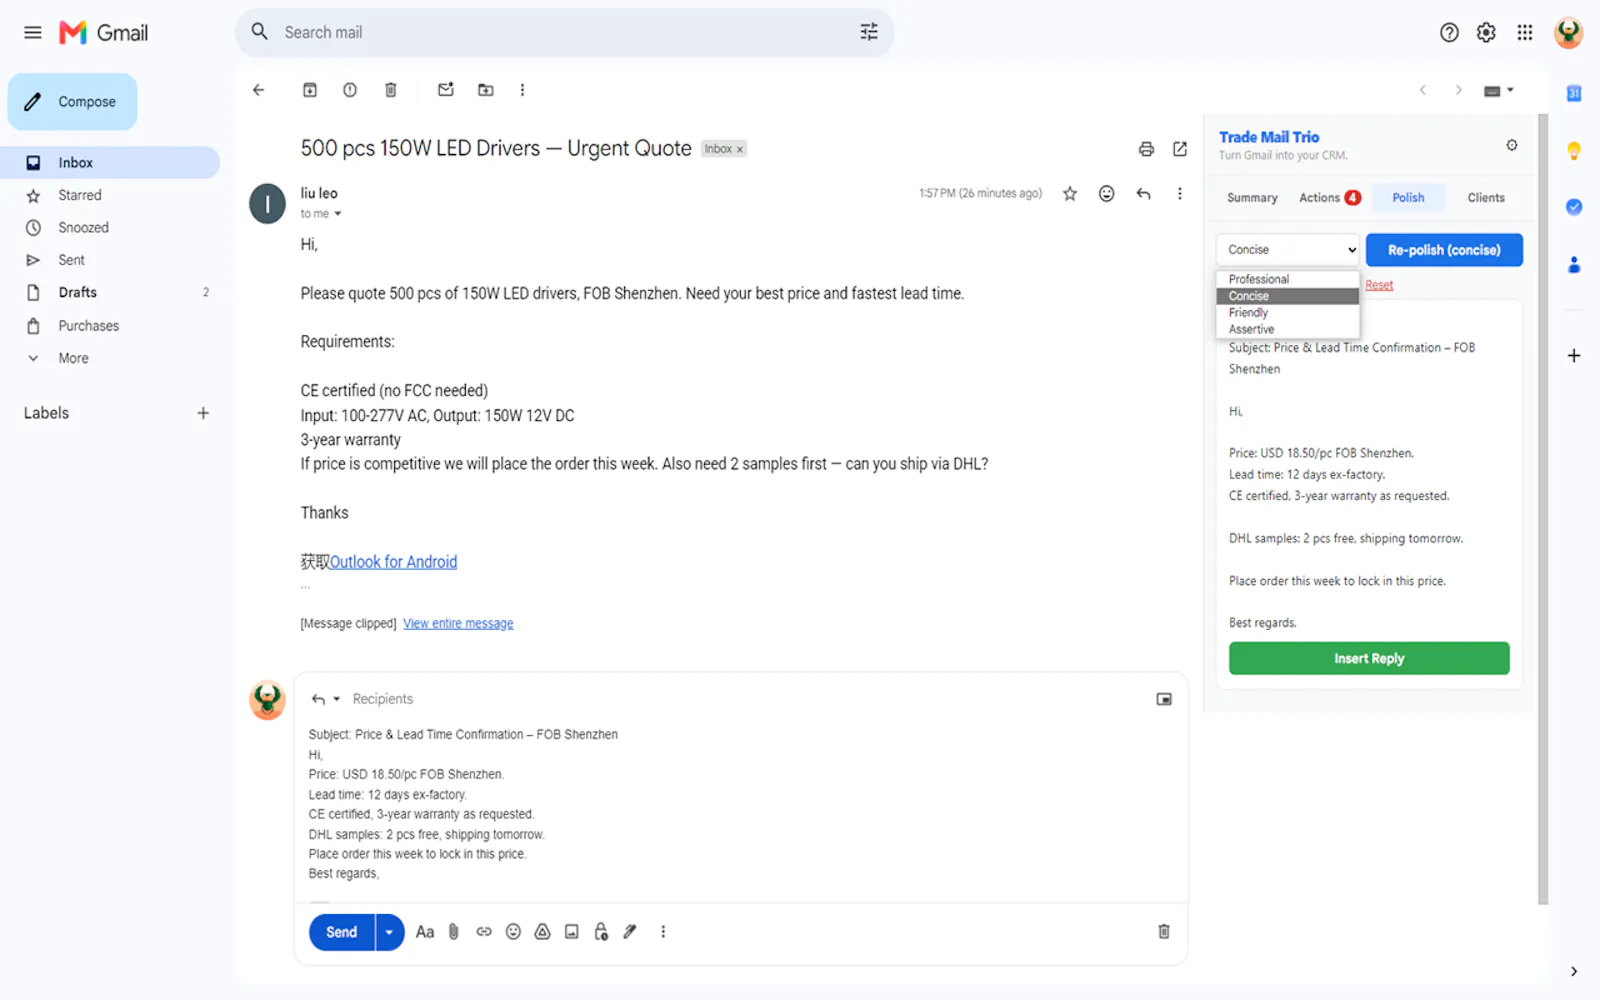Image resolution: width=1600 pixels, height=1000 pixels.
Task: Toggle formatting options Aa
Action: point(425,932)
